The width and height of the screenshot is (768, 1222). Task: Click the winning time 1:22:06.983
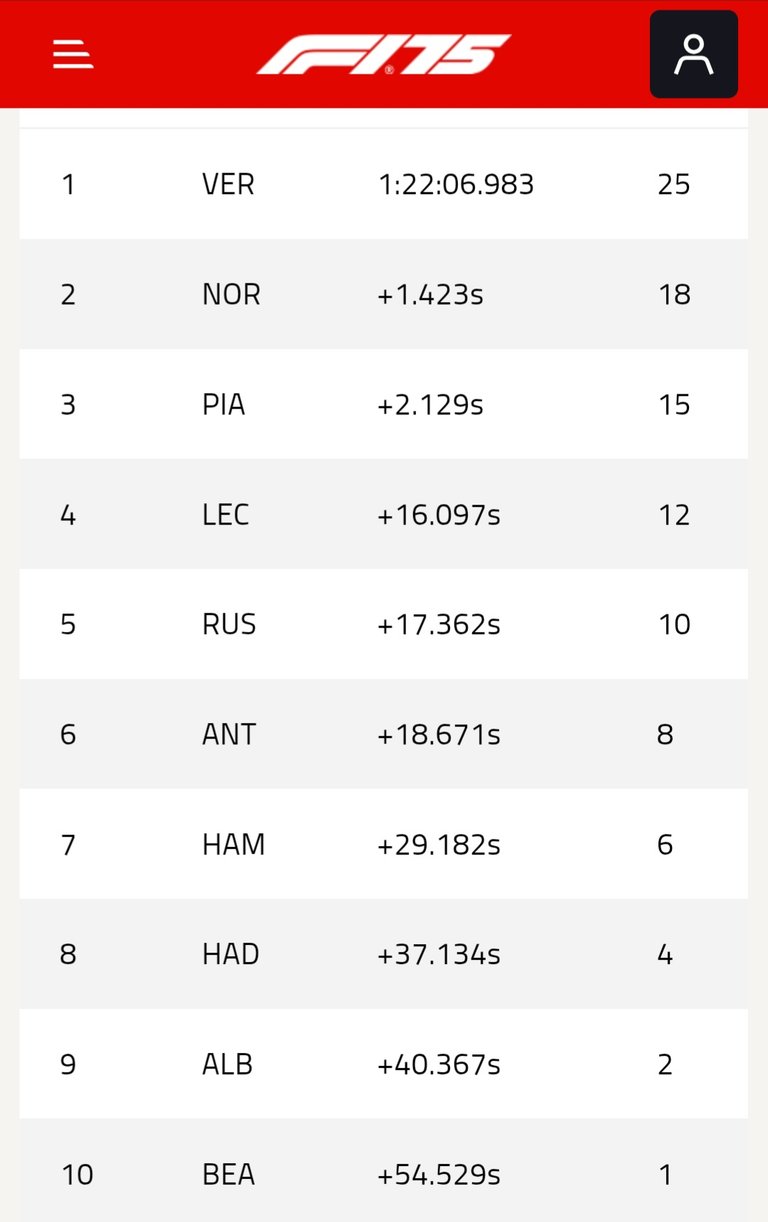(456, 184)
